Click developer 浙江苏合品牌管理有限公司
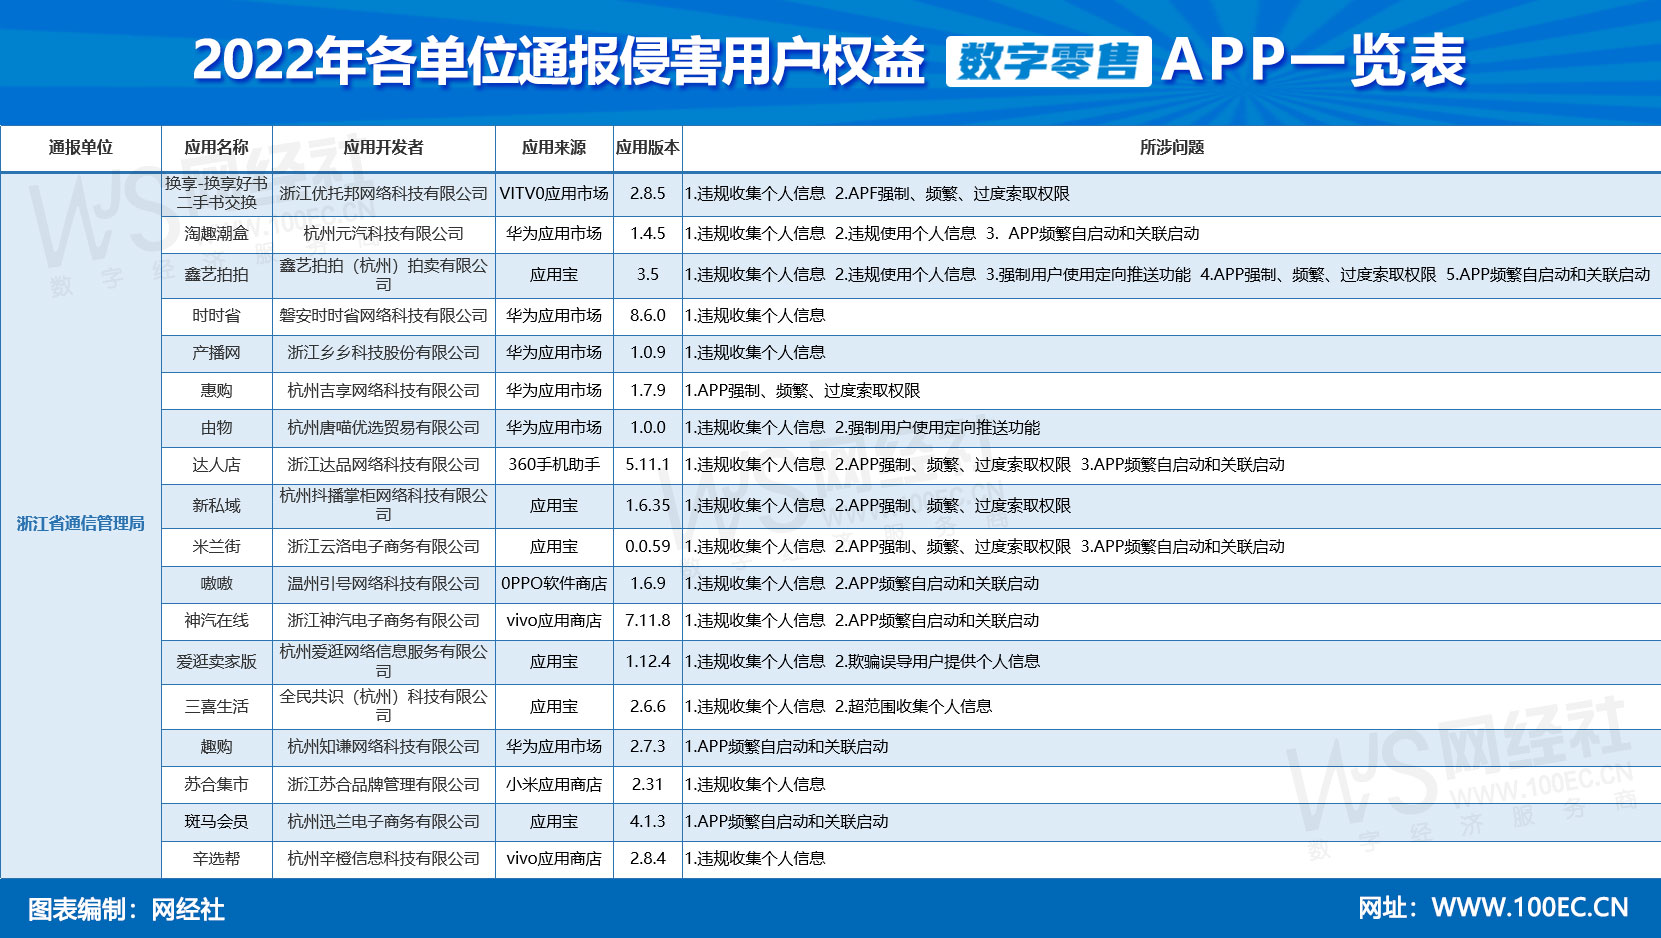 (x=384, y=785)
